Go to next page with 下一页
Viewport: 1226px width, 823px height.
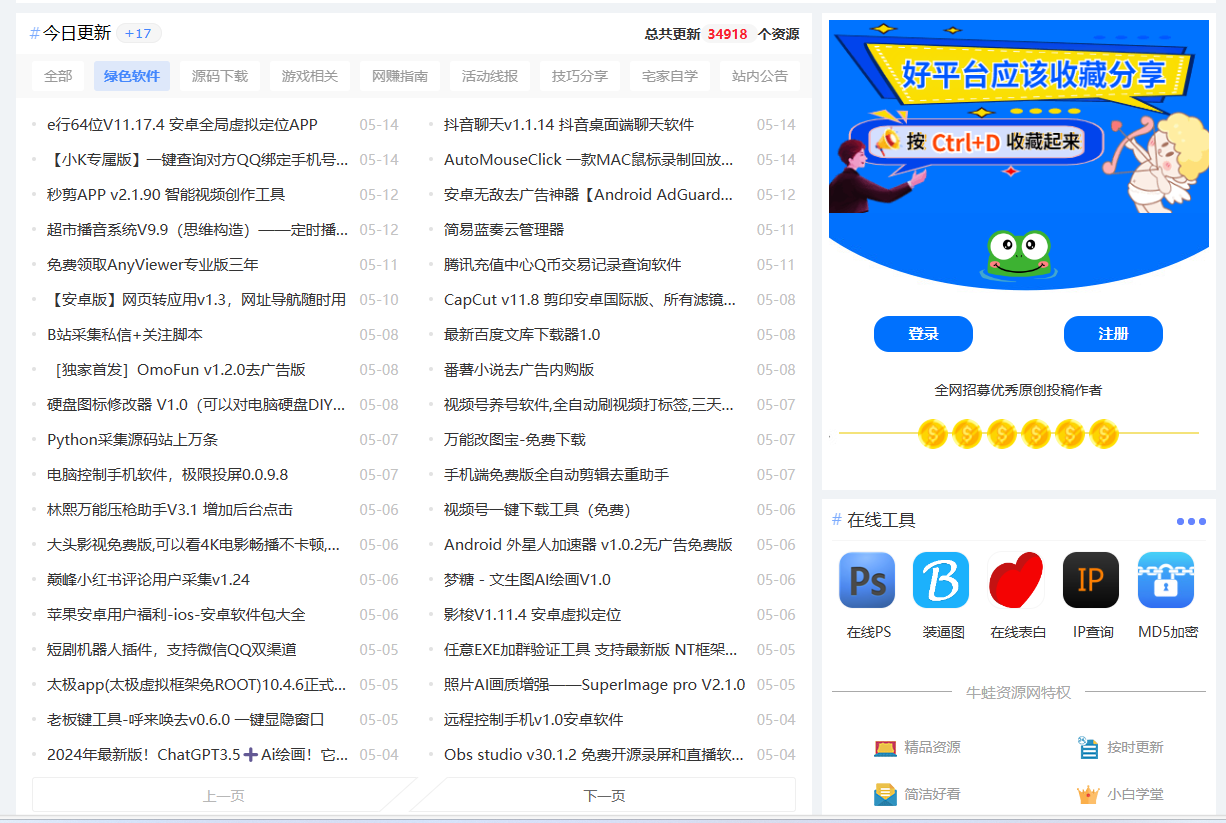(x=604, y=796)
